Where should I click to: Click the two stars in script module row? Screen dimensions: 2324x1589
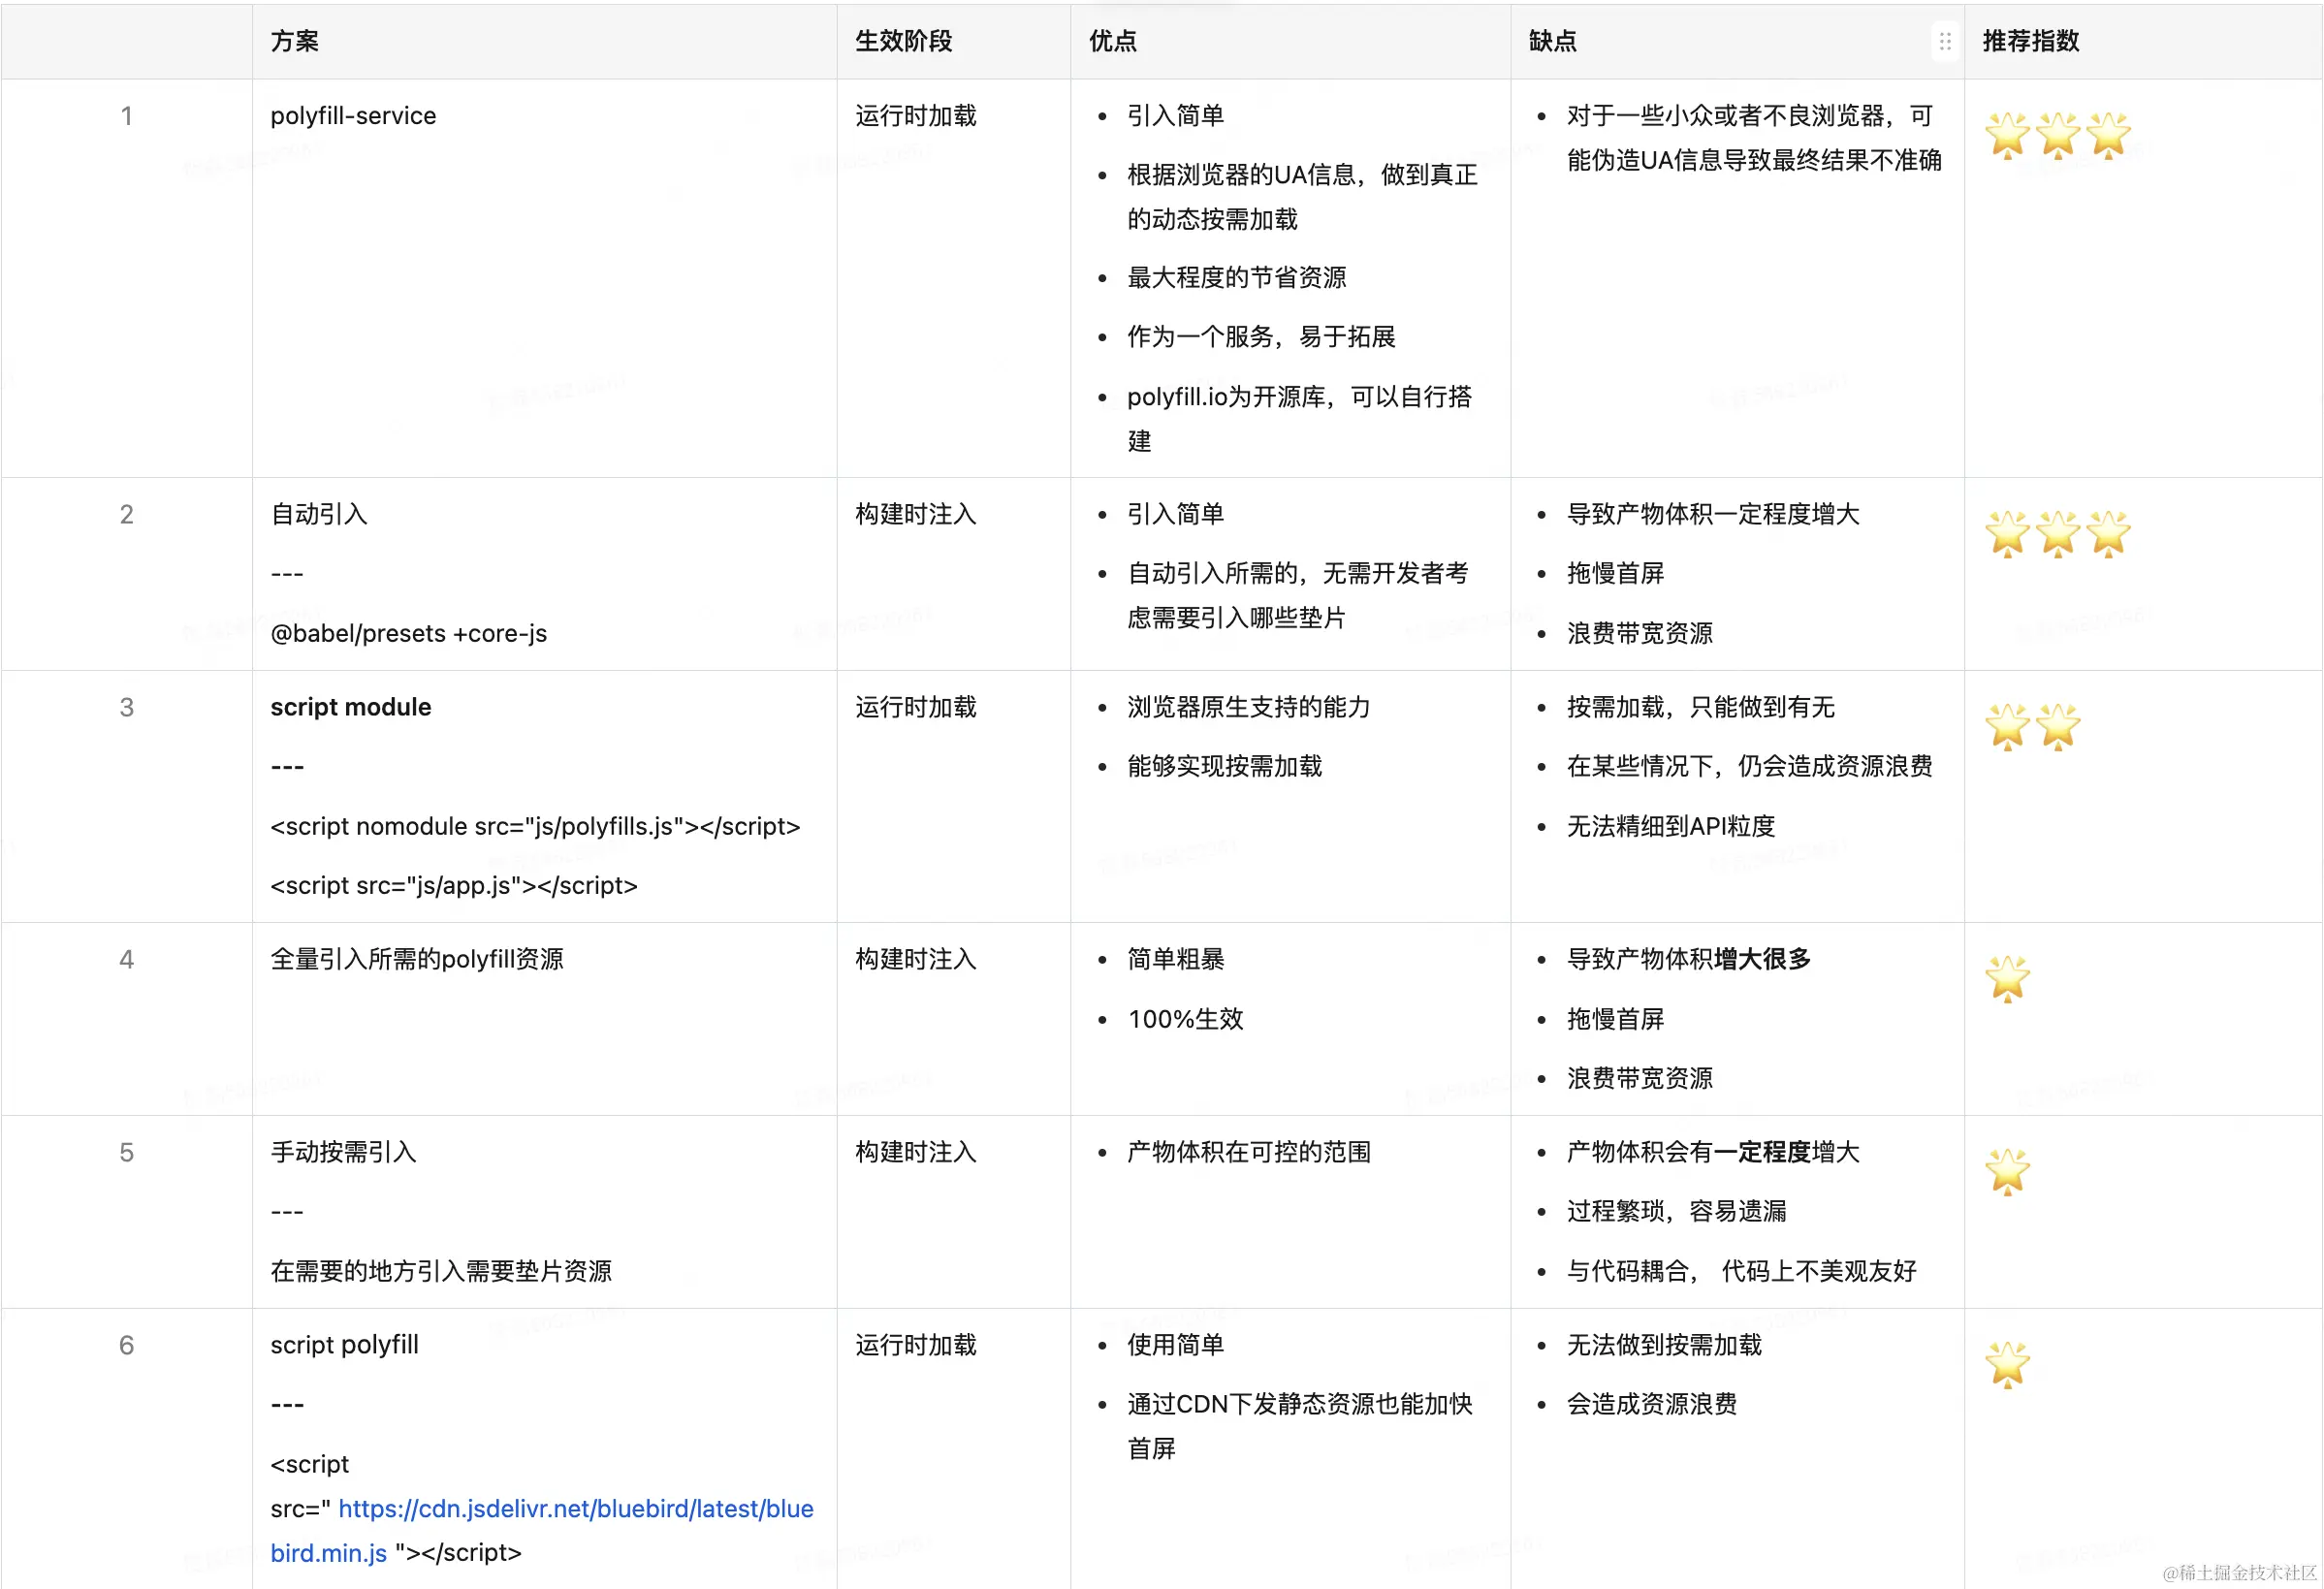[2032, 727]
